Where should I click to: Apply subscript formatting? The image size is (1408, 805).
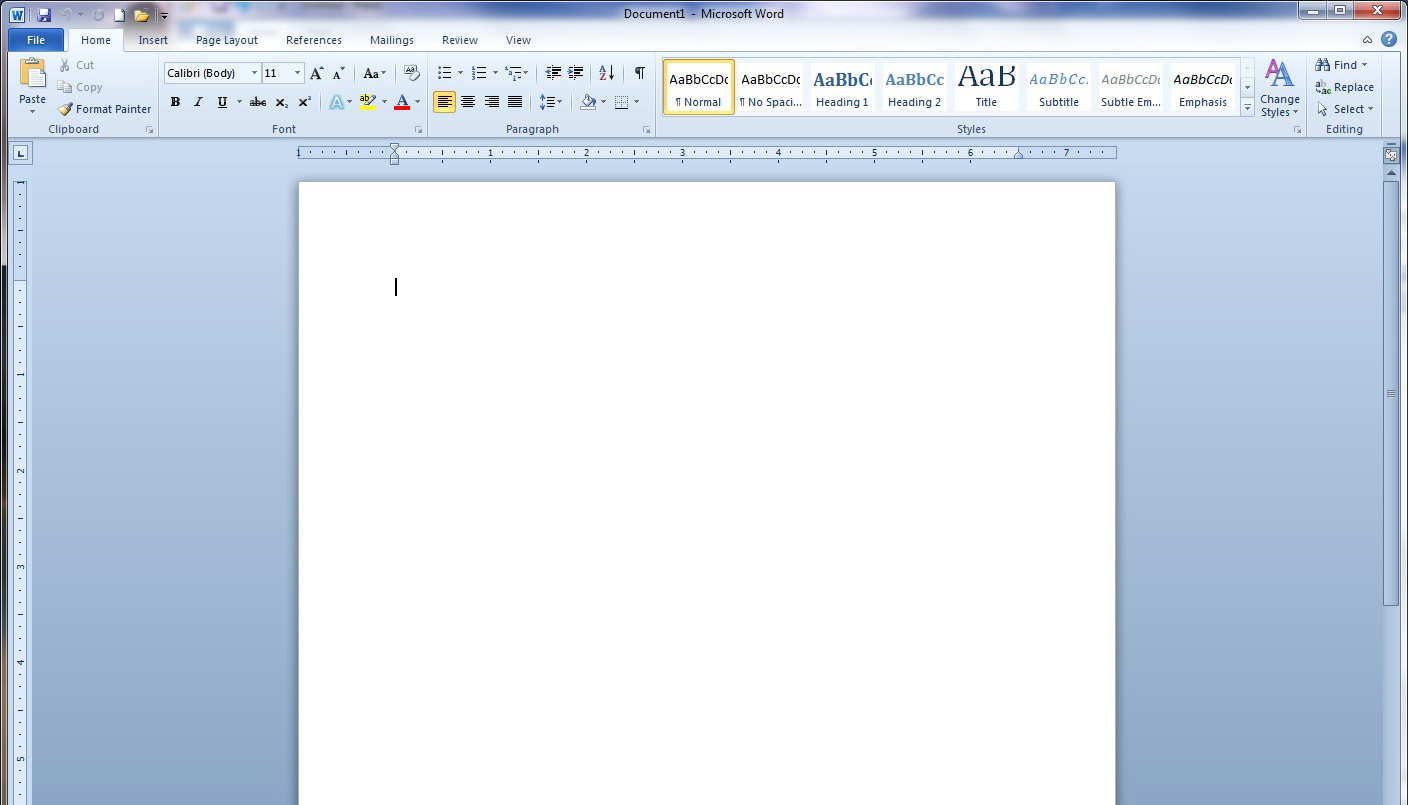pyautogui.click(x=282, y=102)
